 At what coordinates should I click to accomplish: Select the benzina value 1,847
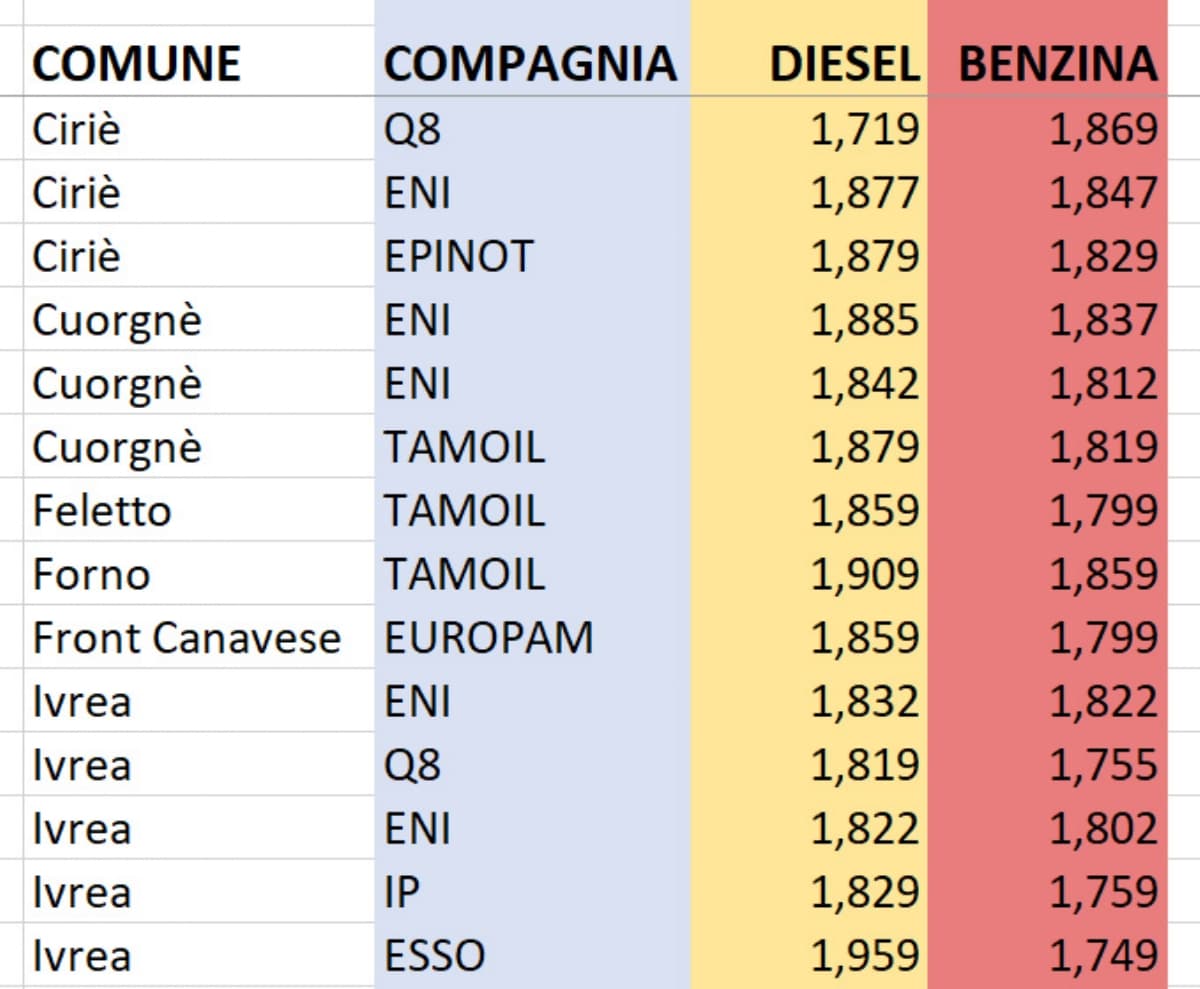point(1102,193)
